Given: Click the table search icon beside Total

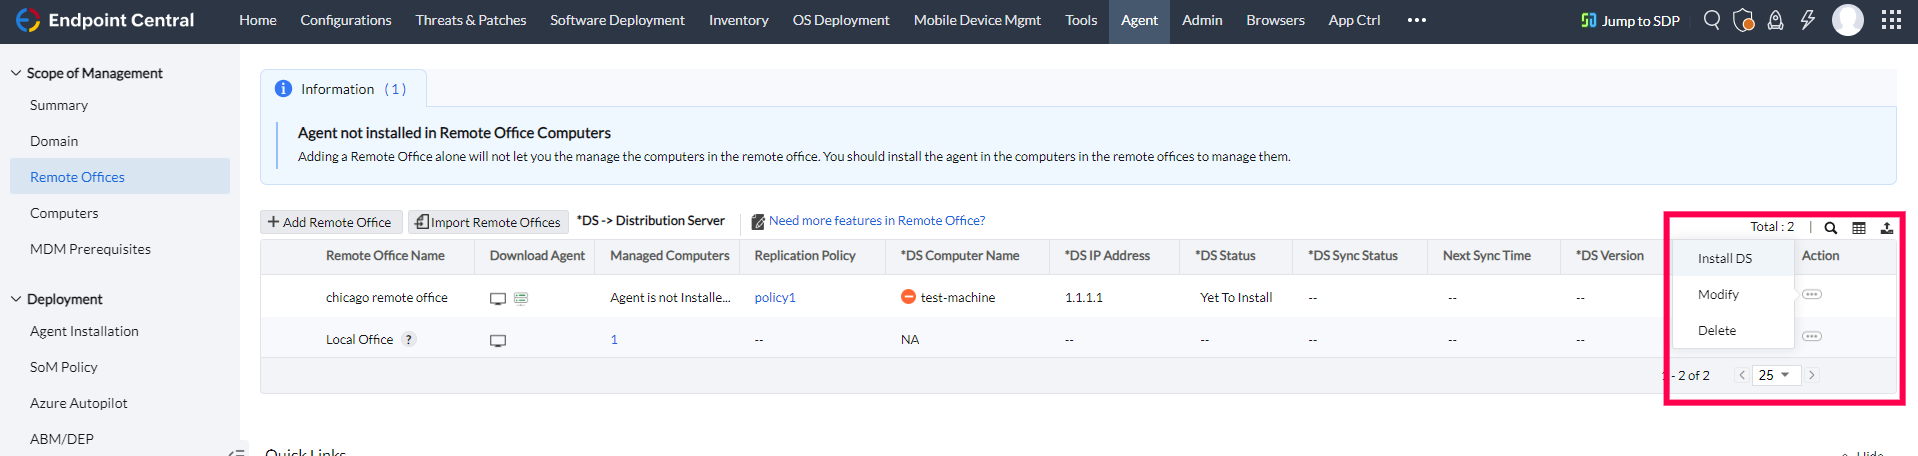Looking at the screenshot, I should pyautogui.click(x=1830, y=228).
